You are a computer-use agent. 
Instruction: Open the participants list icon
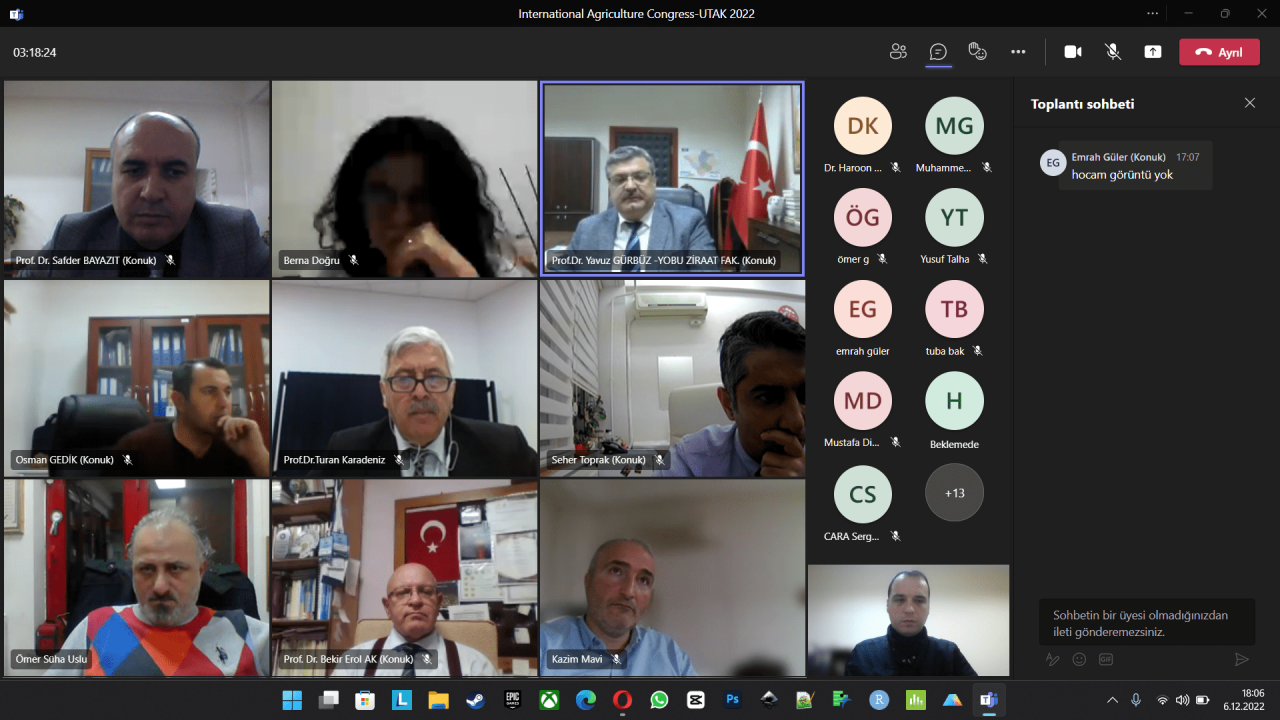click(898, 52)
